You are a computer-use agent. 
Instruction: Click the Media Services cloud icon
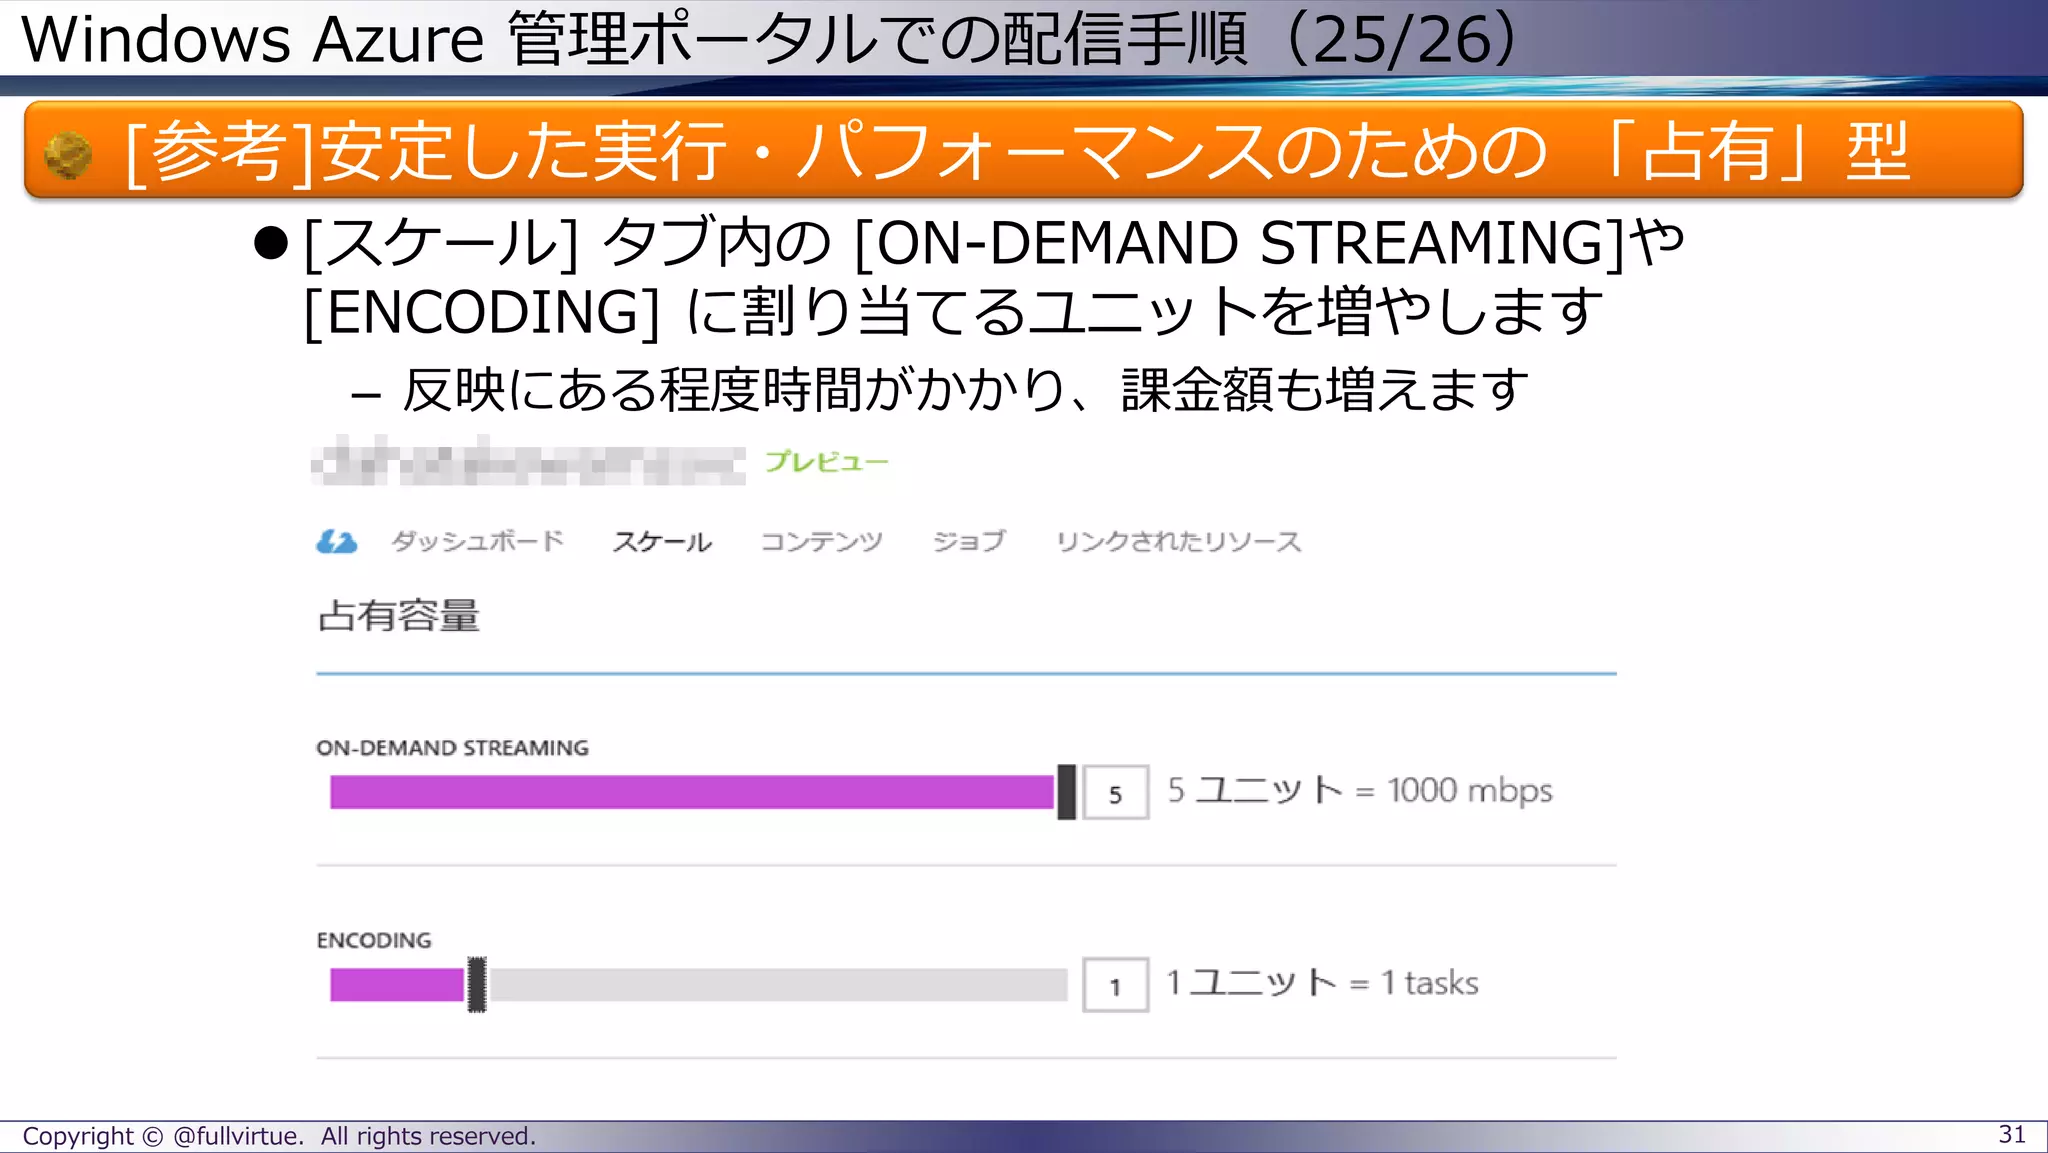click(x=336, y=542)
